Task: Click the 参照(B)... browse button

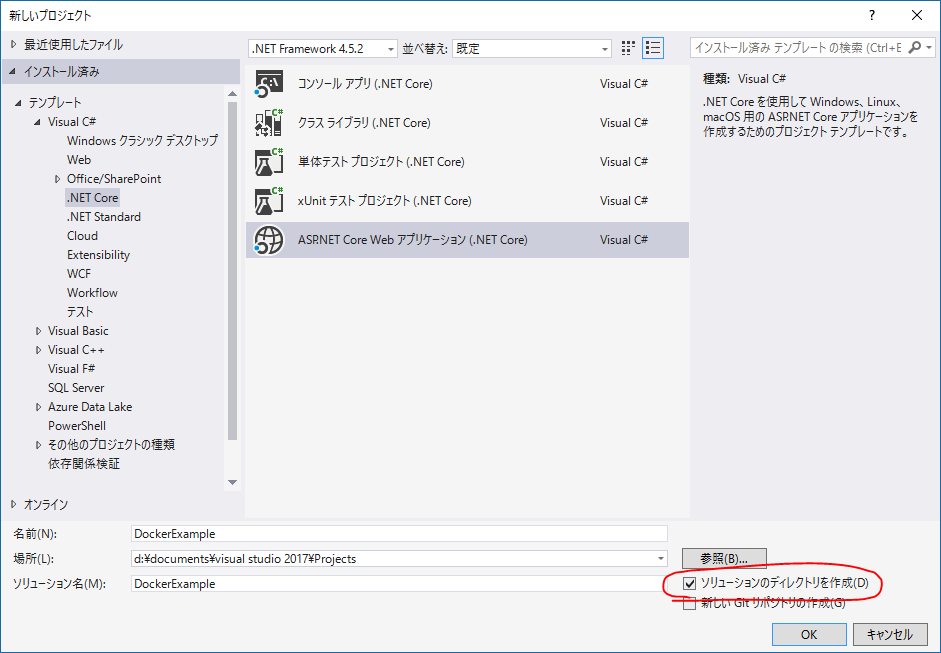Action: [x=724, y=559]
